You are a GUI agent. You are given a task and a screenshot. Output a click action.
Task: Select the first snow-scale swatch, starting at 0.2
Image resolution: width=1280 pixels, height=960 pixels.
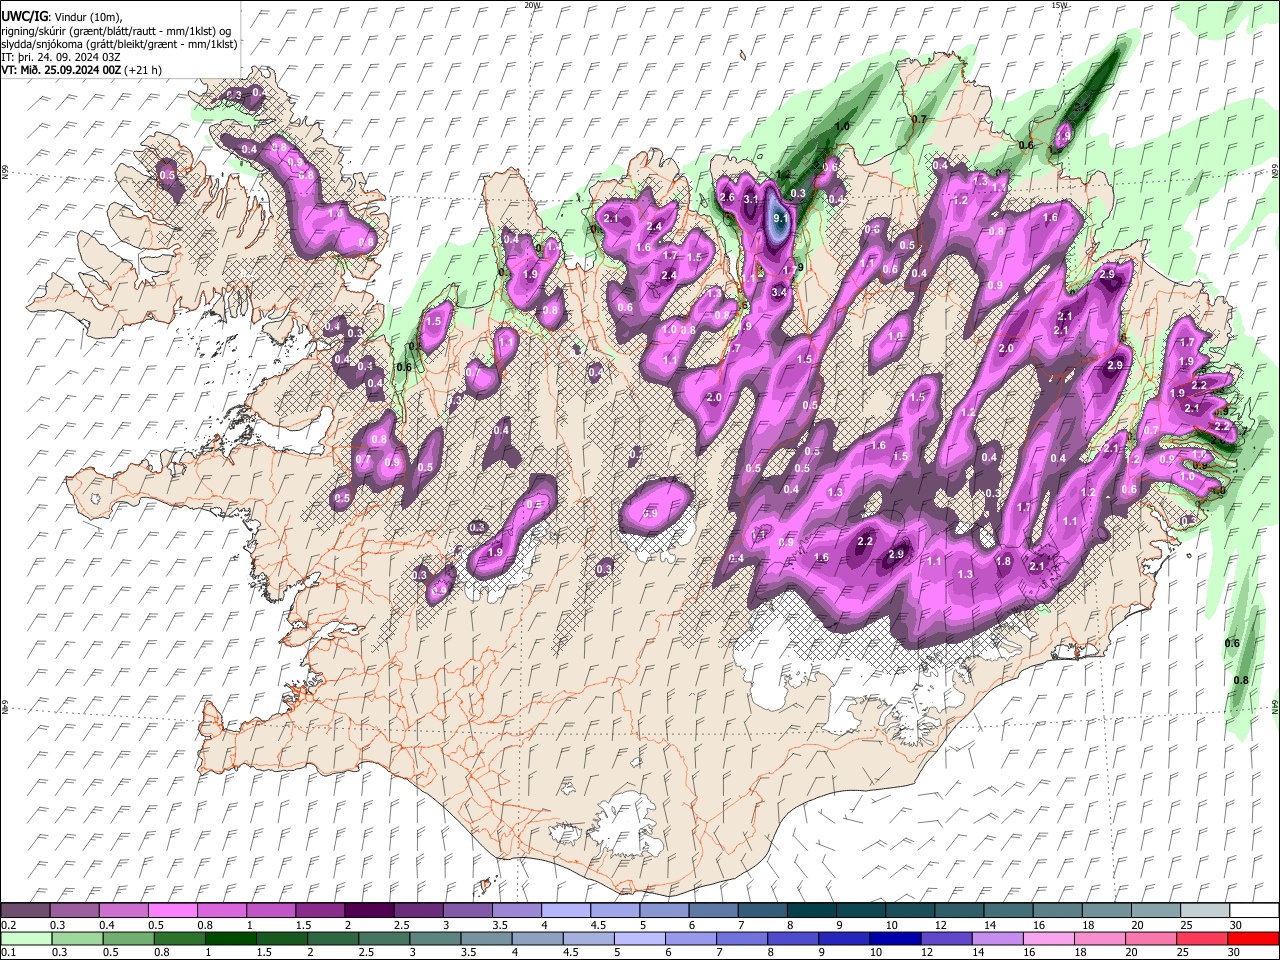tap(25, 910)
